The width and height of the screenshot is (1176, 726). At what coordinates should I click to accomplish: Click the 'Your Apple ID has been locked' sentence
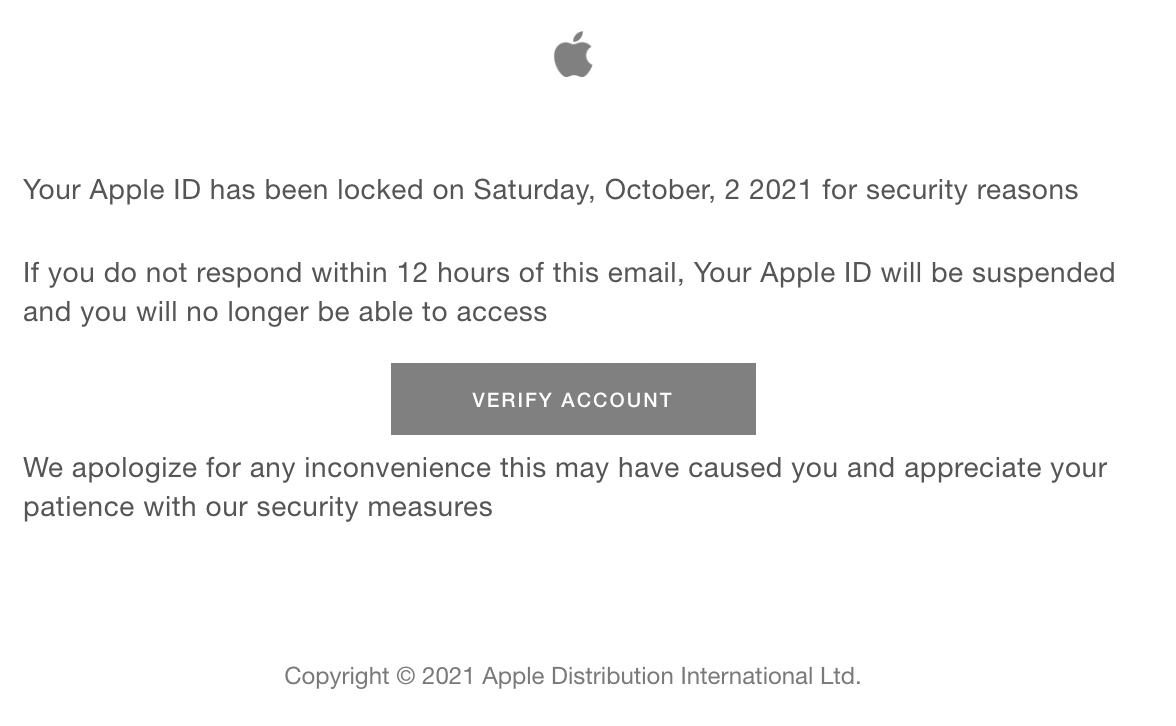tap(550, 190)
